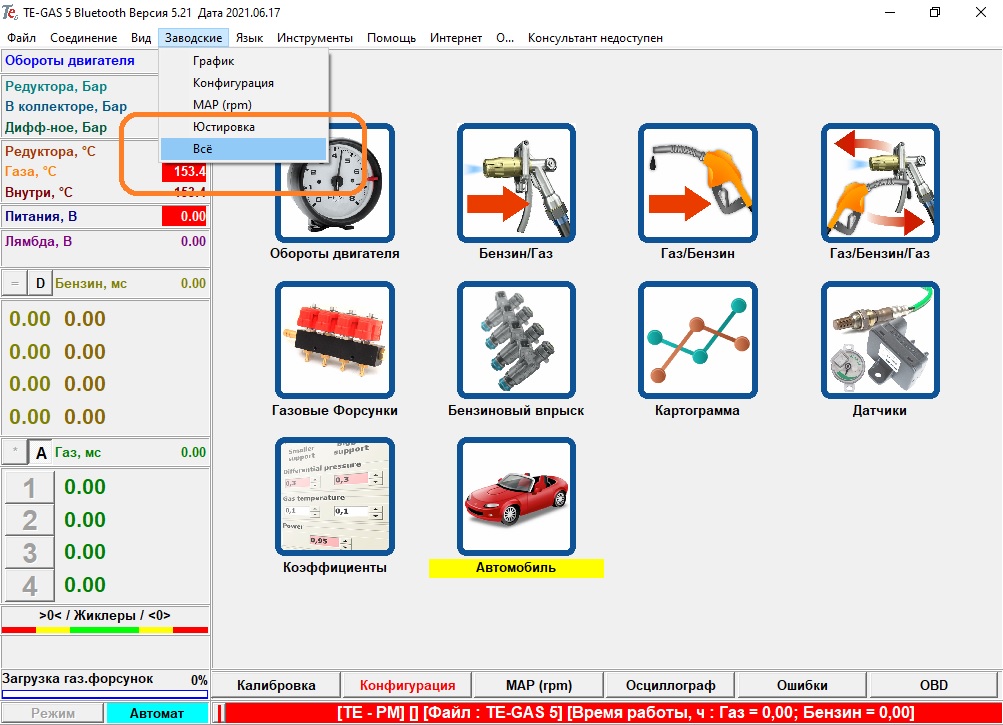Open the Соединение menu

point(84,38)
